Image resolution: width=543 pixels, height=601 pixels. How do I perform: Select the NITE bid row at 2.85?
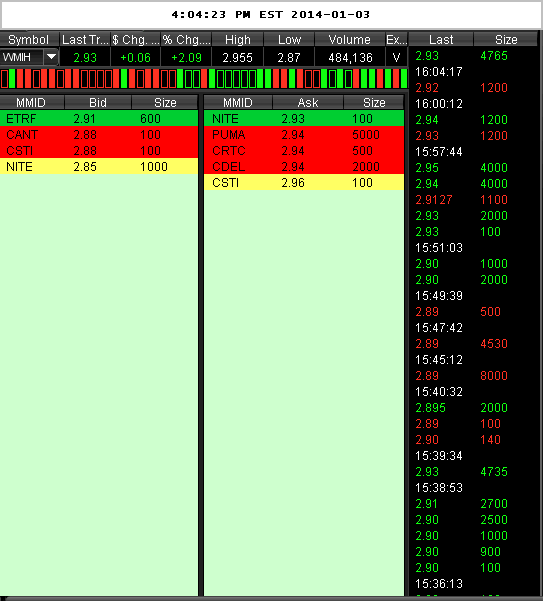click(x=99, y=166)
